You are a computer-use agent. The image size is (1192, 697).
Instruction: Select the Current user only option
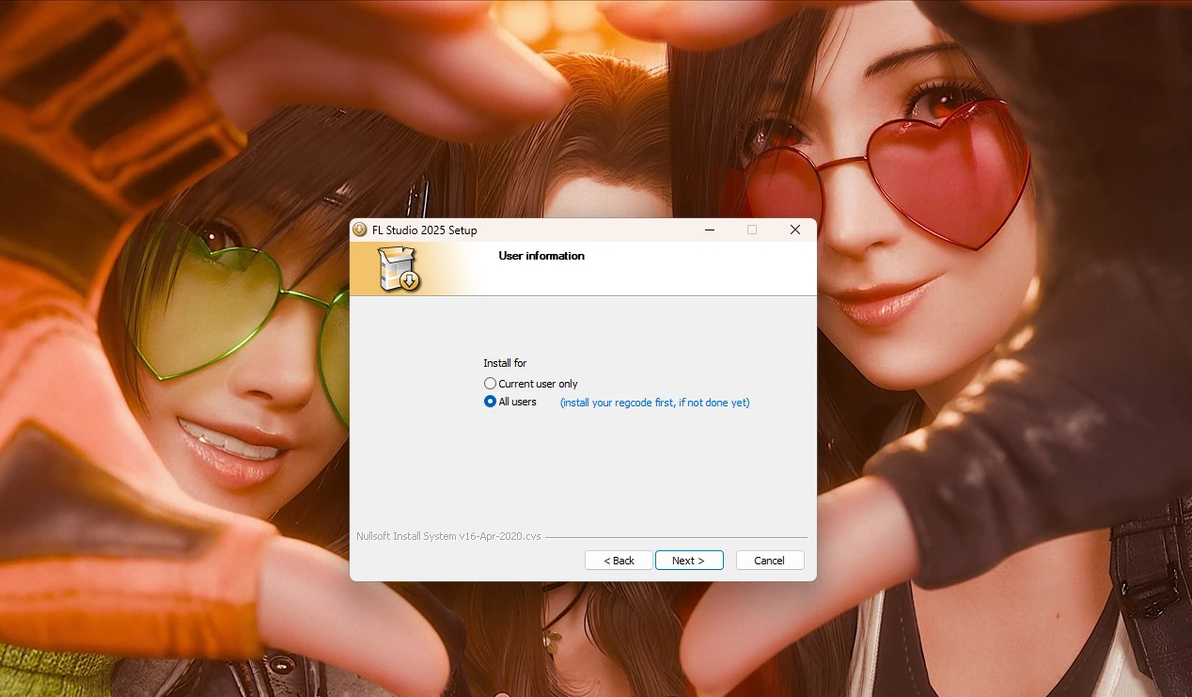[531, 384]
